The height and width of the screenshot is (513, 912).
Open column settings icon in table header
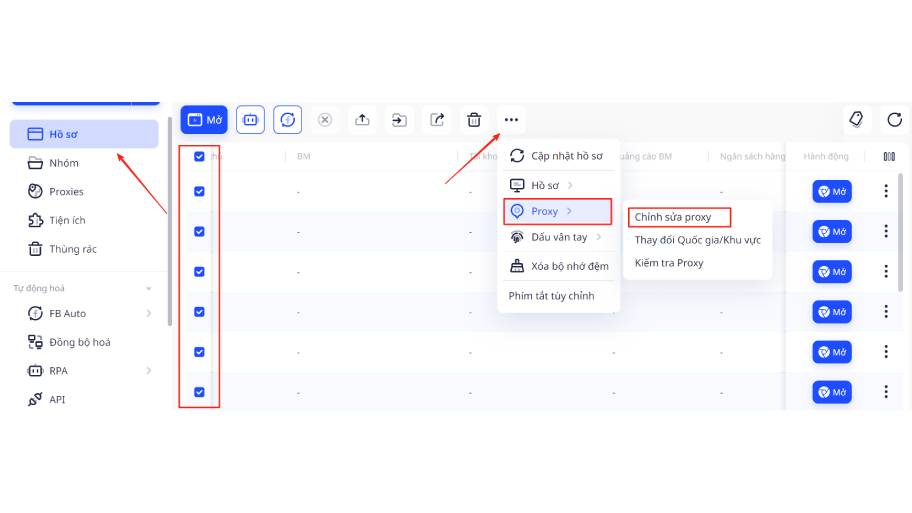tap(889, 156)
